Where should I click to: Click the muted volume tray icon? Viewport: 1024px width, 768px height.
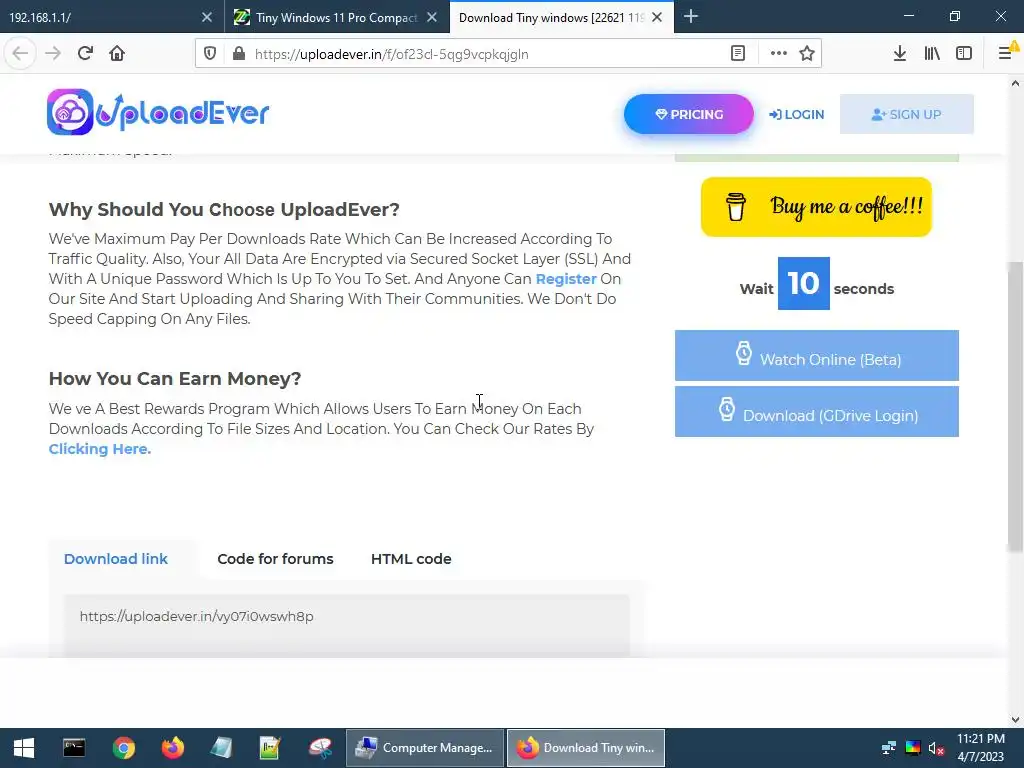click(x=936, y=748)
